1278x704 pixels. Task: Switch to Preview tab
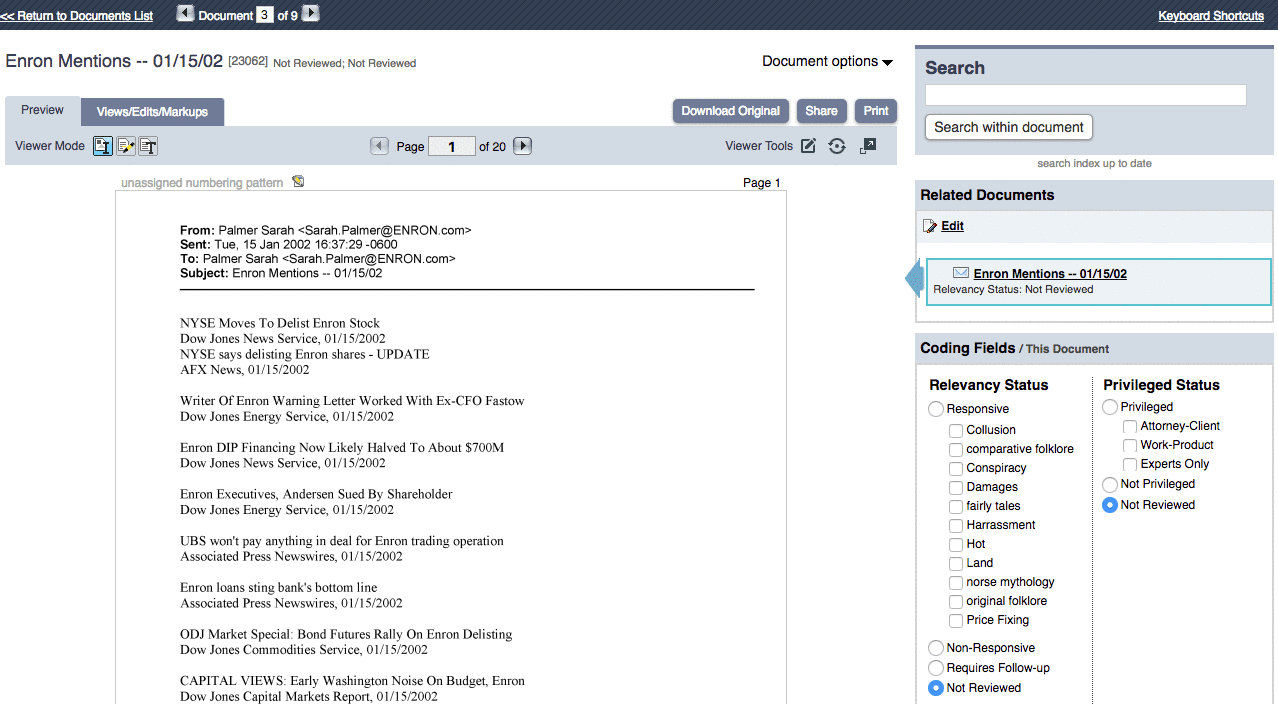(x=43, y=110)
